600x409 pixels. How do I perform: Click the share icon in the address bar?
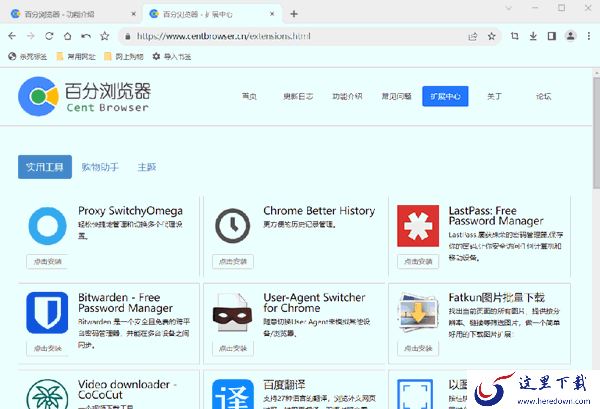(473, 36)
